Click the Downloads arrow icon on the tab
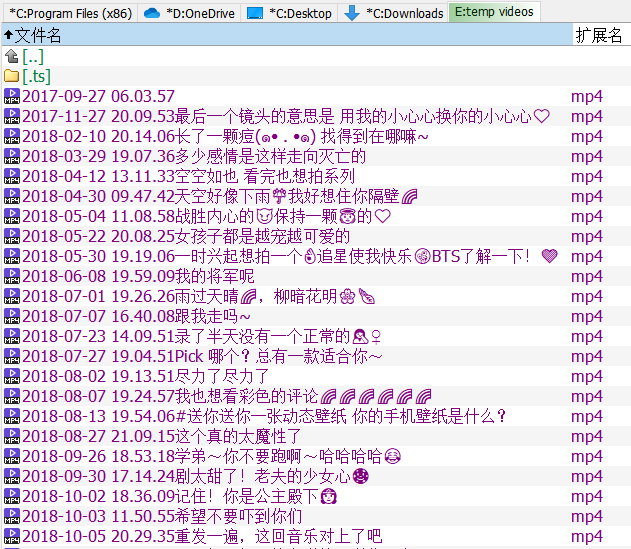 coord(352,13)
